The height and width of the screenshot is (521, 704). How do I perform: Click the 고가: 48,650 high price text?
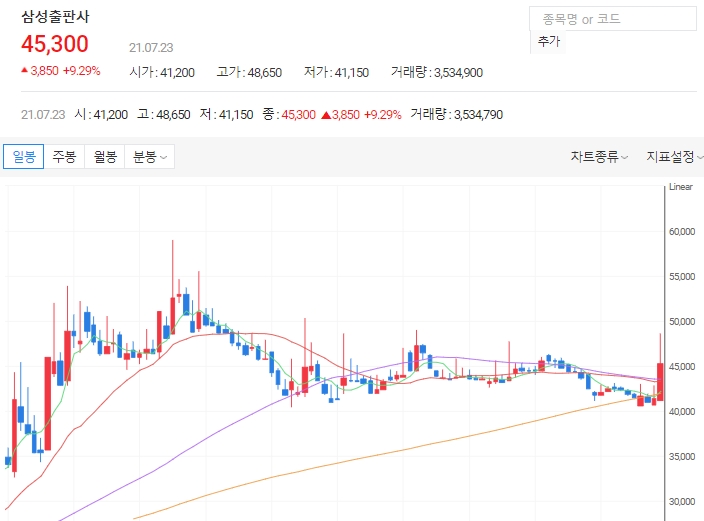(249, 72)
